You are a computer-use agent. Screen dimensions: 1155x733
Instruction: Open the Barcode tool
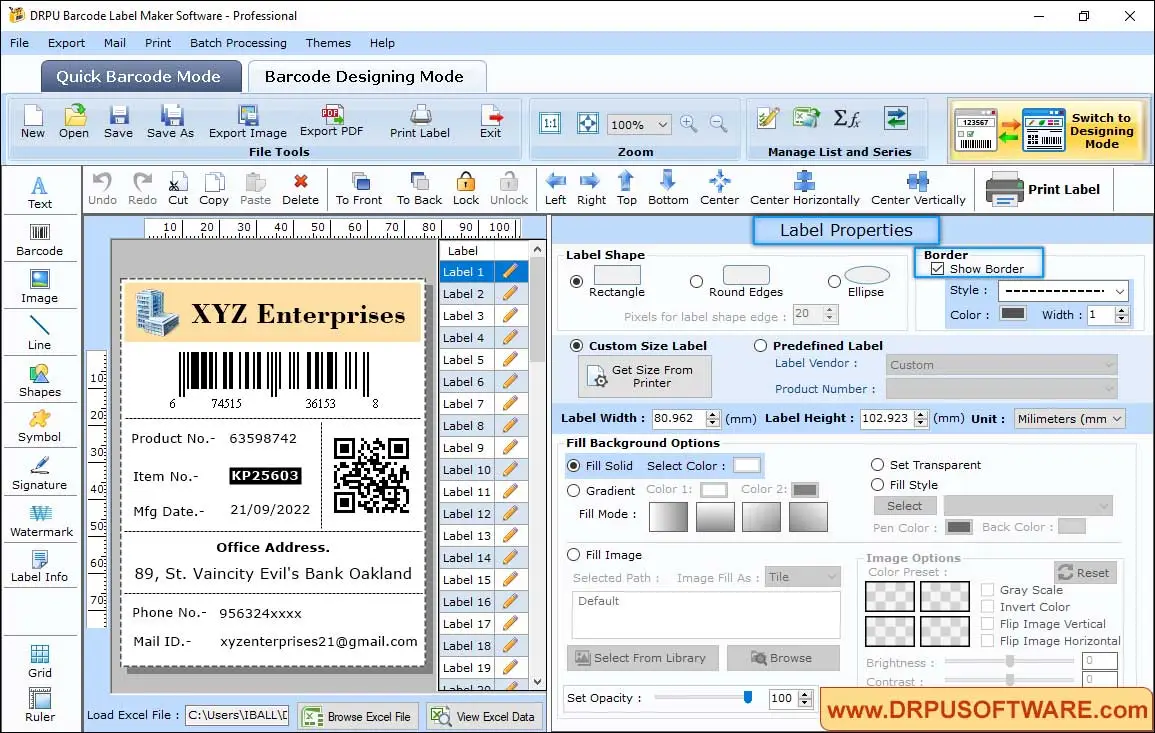point(39,238)
